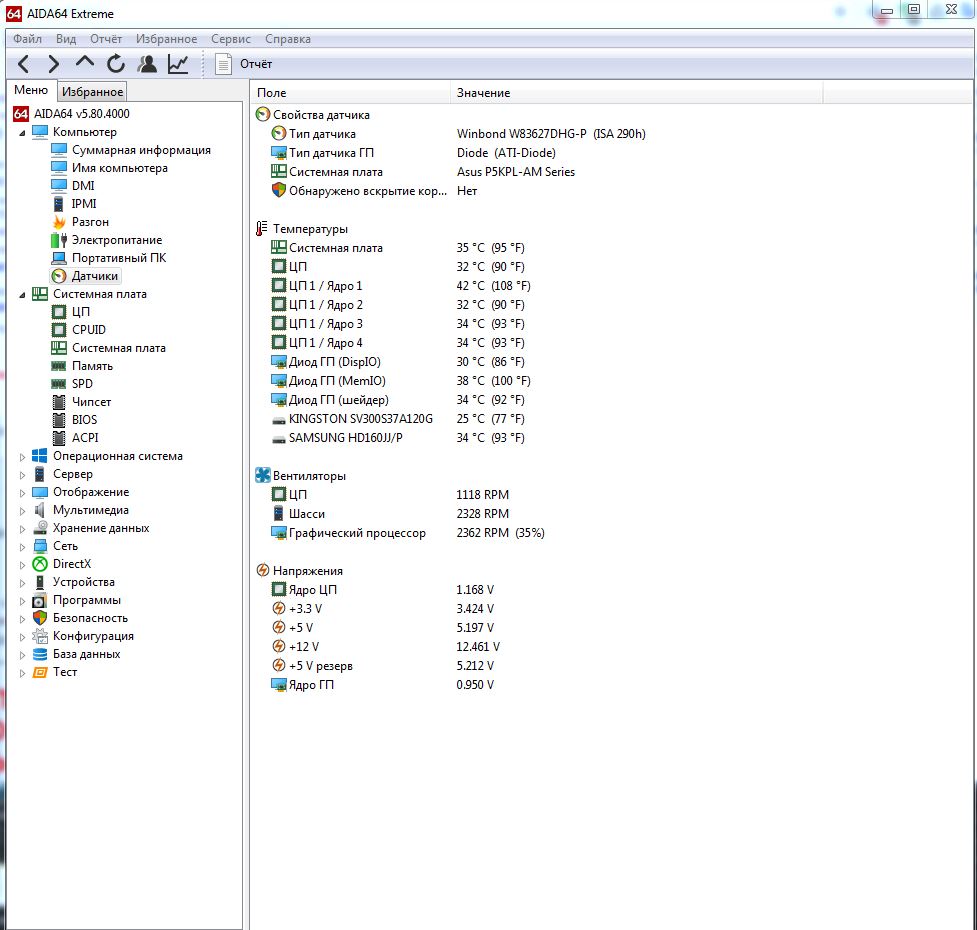Open the Чипсет chip icon
This screenshot has height=930, width=977.
pos(59,402)
